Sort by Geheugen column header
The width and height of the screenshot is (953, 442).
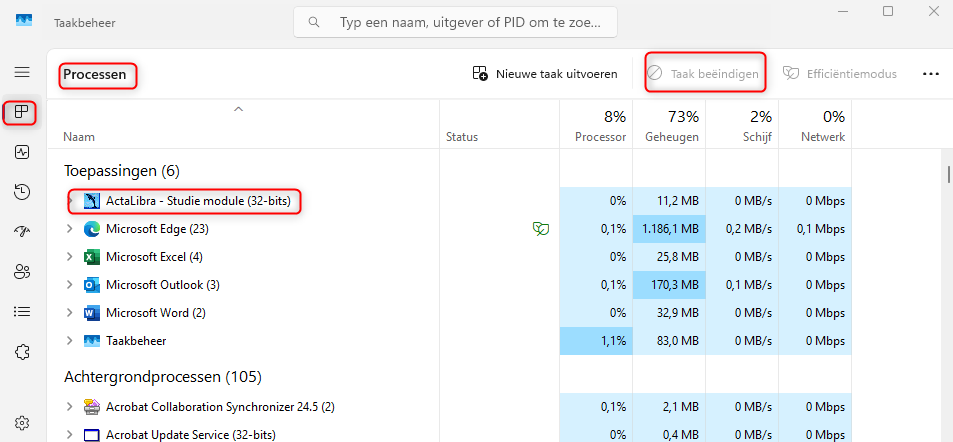(x=669, y=125)
